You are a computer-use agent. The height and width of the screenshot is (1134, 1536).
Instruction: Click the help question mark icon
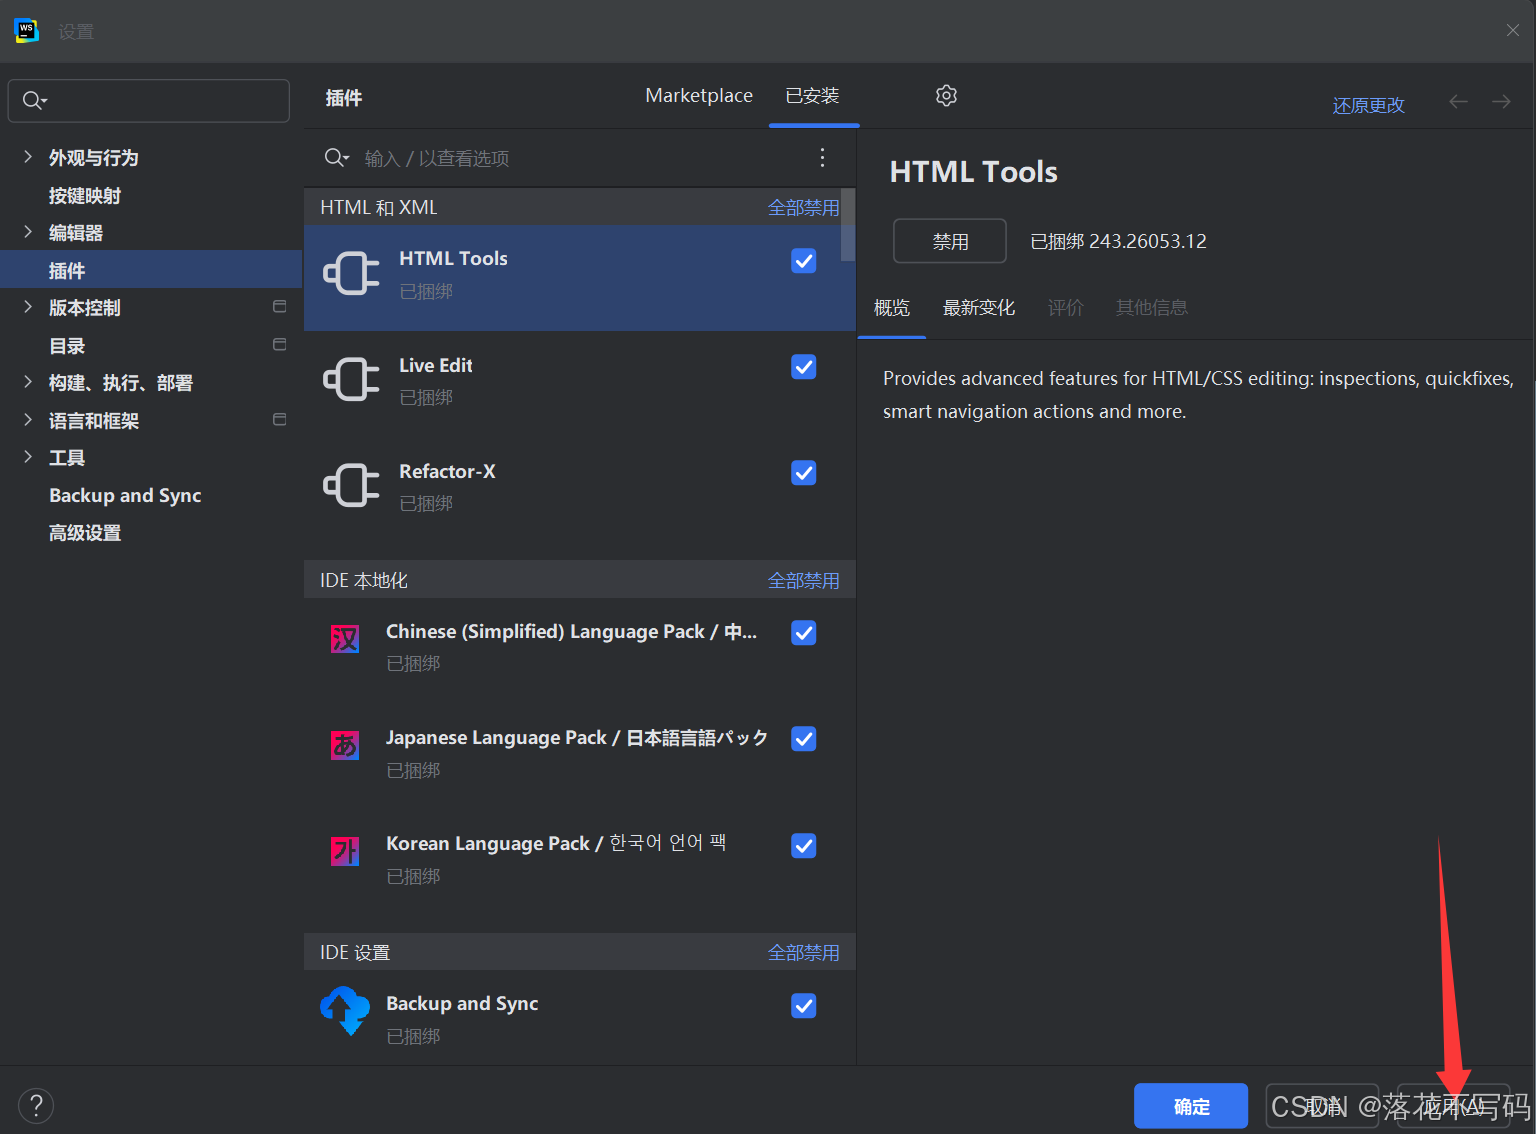point(36,1105)
